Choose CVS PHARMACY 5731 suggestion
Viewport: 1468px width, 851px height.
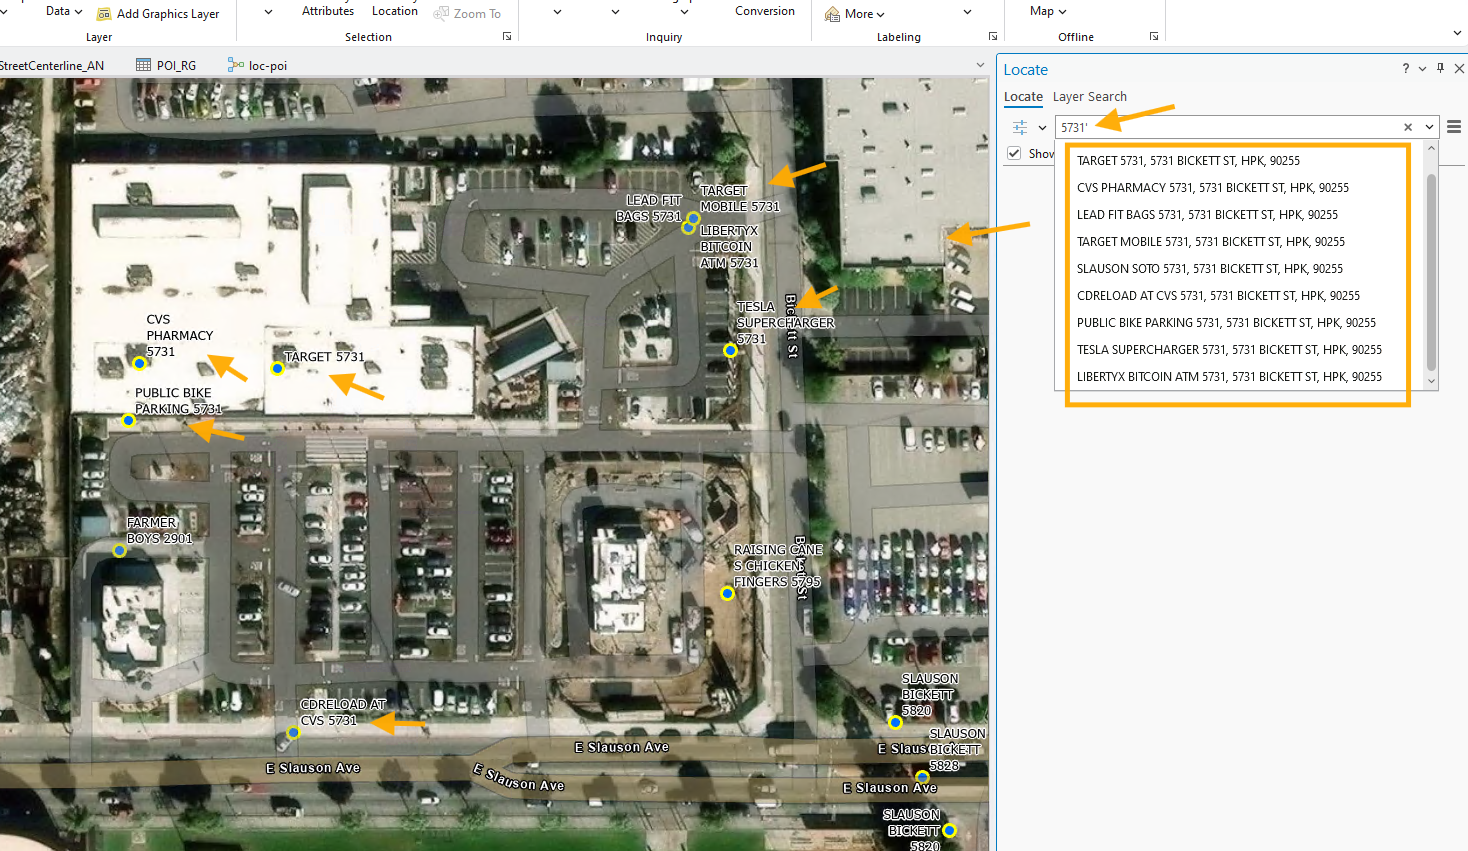click(1212, 188)
